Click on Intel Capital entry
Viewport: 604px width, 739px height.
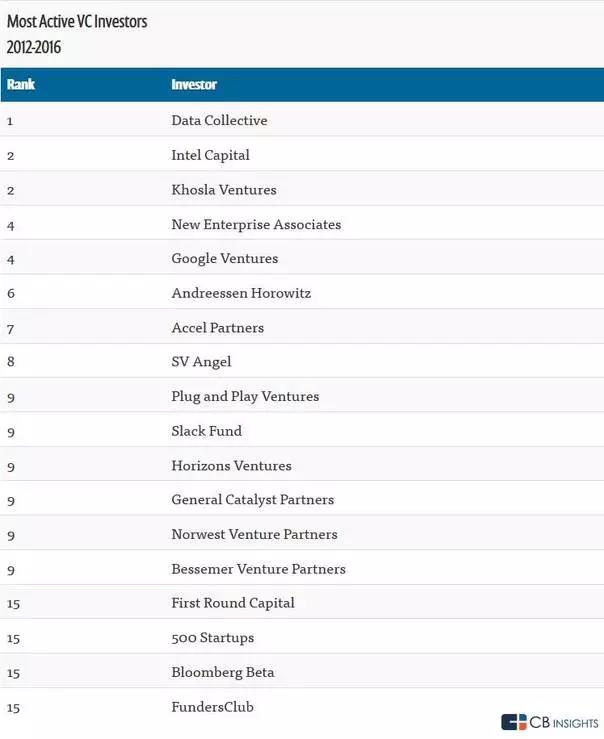(210, 155)
